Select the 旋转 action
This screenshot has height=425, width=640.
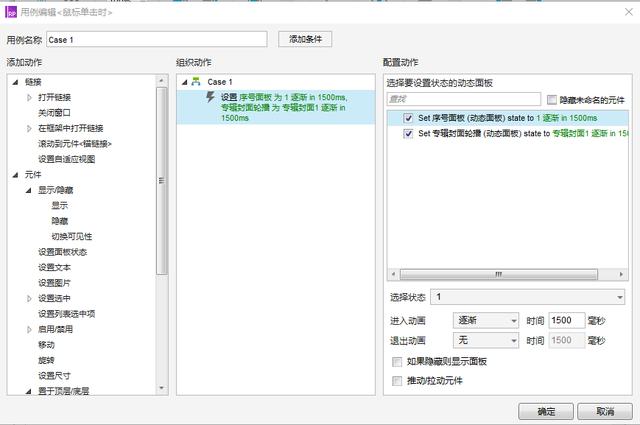46,360
